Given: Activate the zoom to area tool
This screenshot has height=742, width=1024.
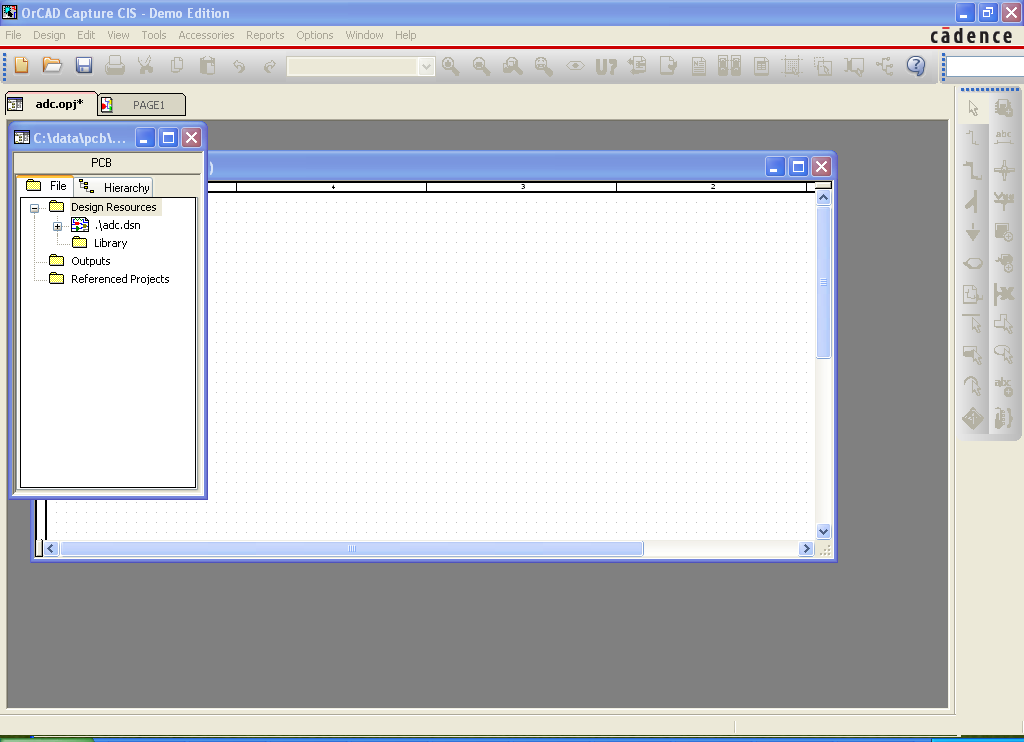Looking at the screenshot, I should point(513,65).
